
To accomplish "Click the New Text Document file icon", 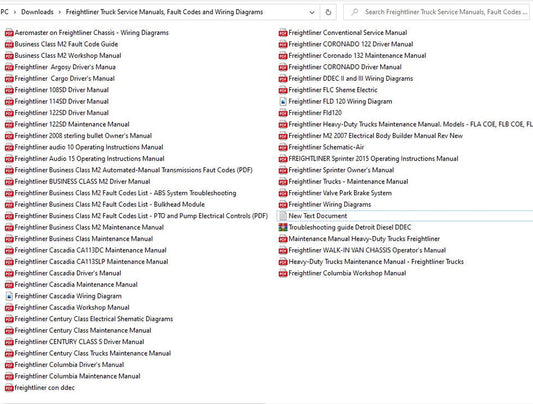I will [x=283, y=216].
